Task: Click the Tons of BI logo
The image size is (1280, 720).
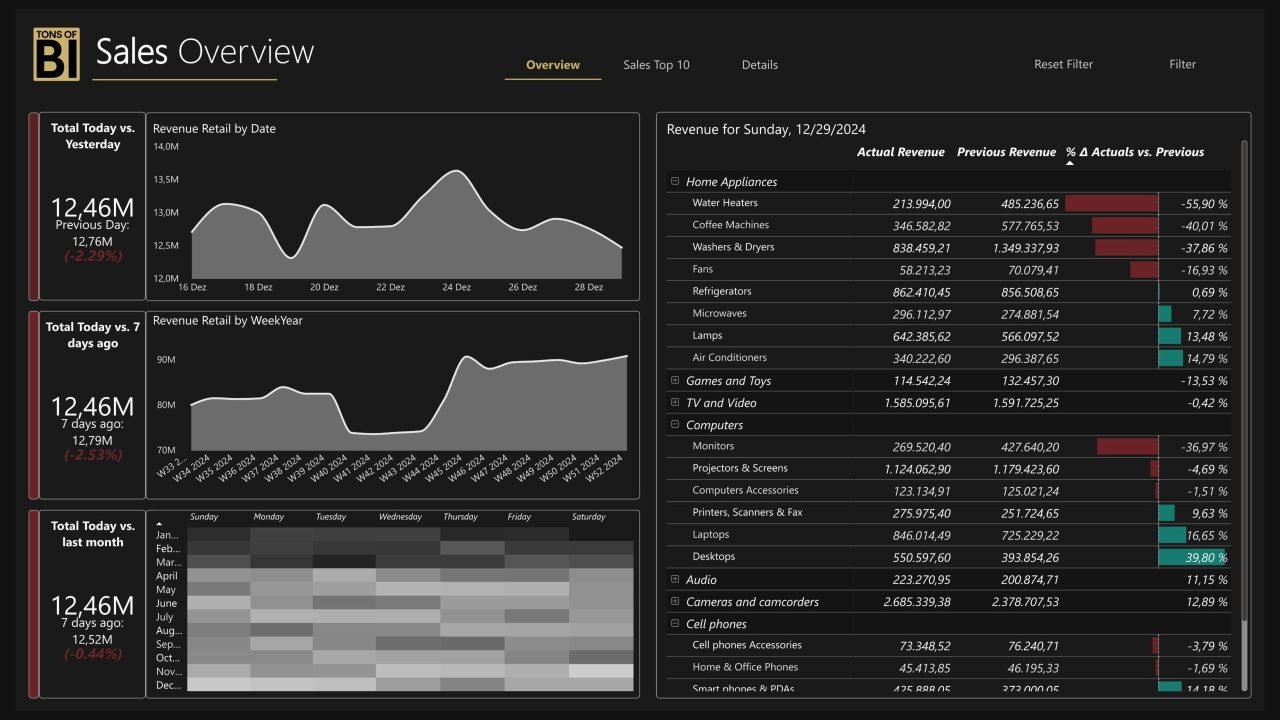Action: click(55, 53)
